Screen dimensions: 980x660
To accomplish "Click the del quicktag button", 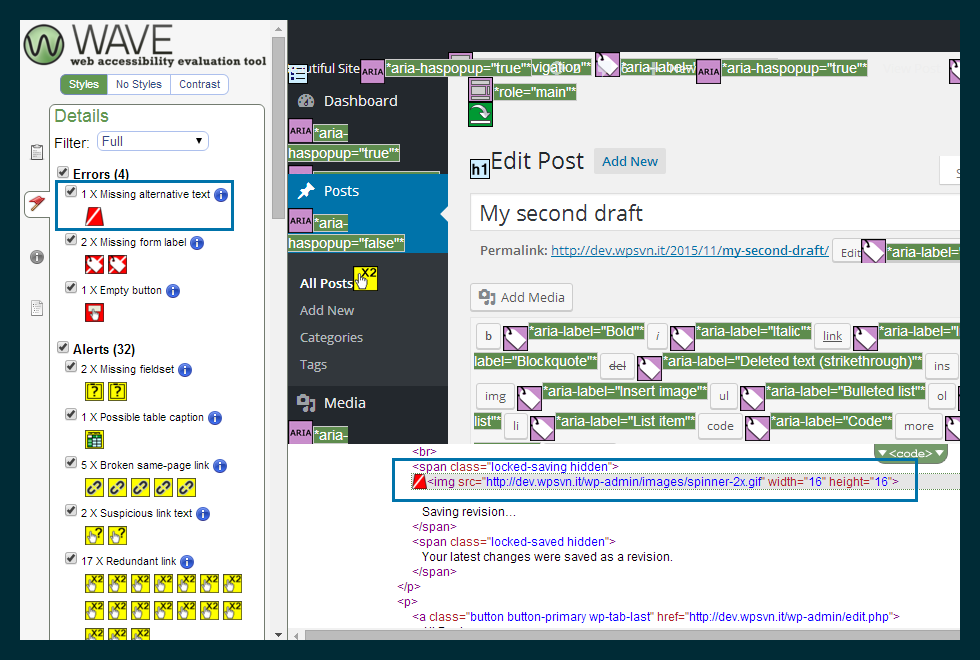I will 618,366.
